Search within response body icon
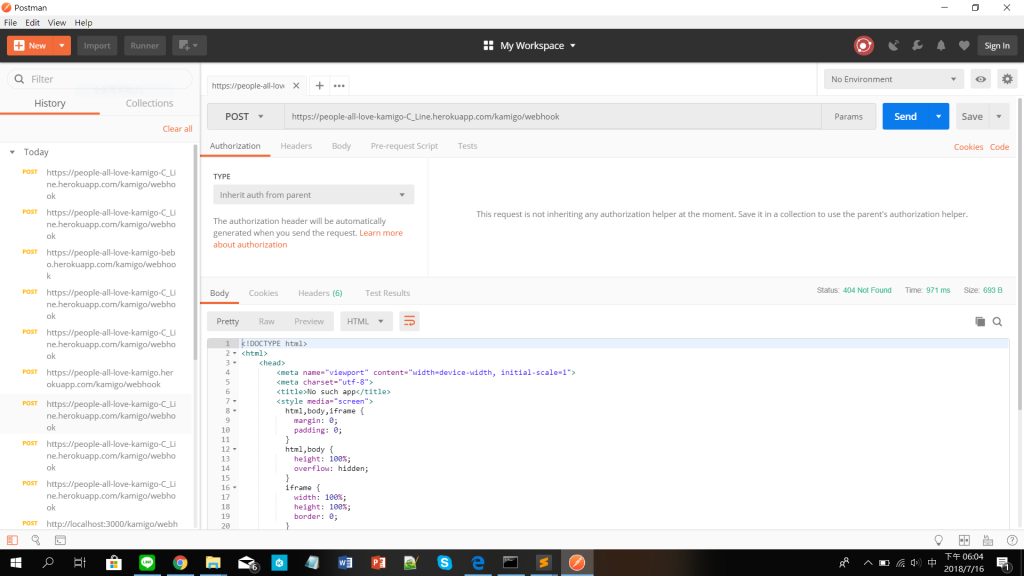Viewport: 1024px width, 576px height. [x=997, y=321]
